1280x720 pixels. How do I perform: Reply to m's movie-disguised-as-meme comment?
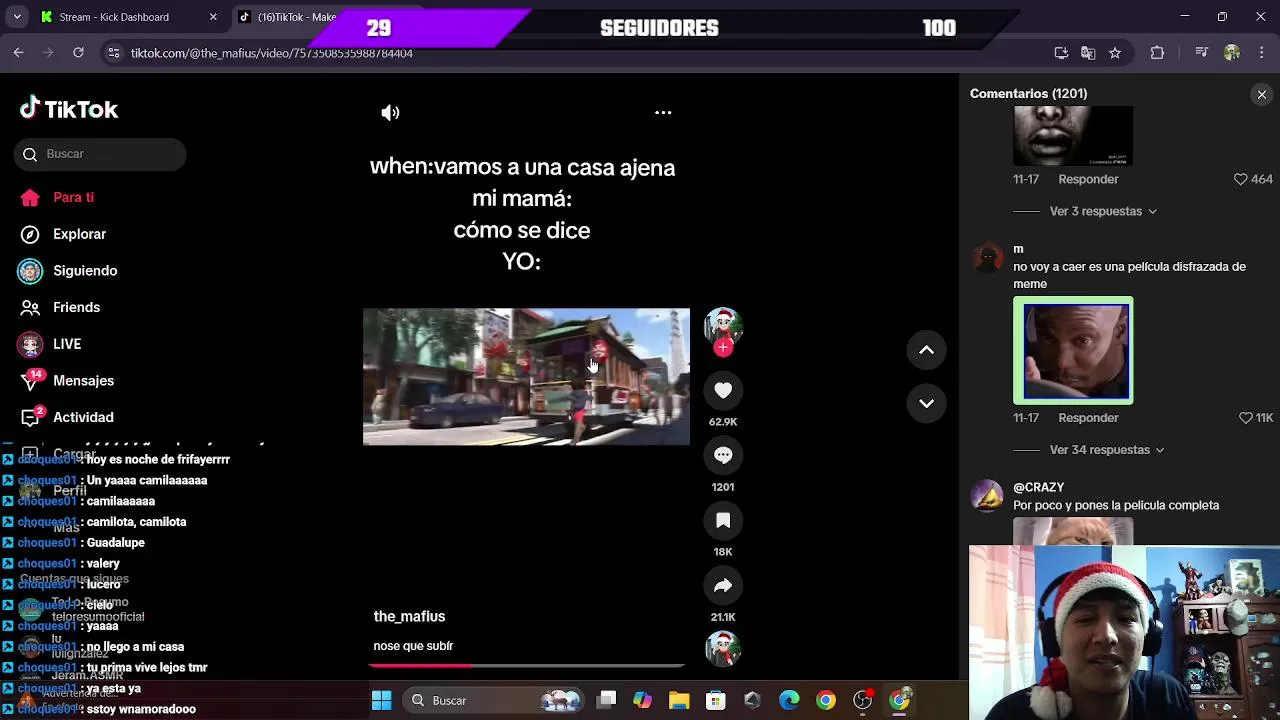1088,418
